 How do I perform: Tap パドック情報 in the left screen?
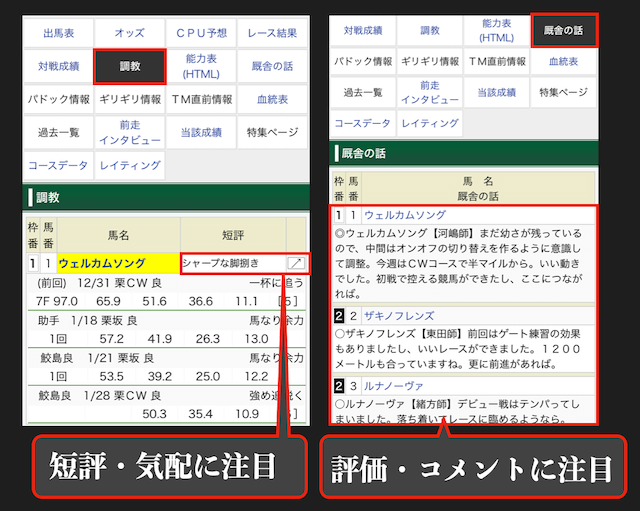pos(59,99)
